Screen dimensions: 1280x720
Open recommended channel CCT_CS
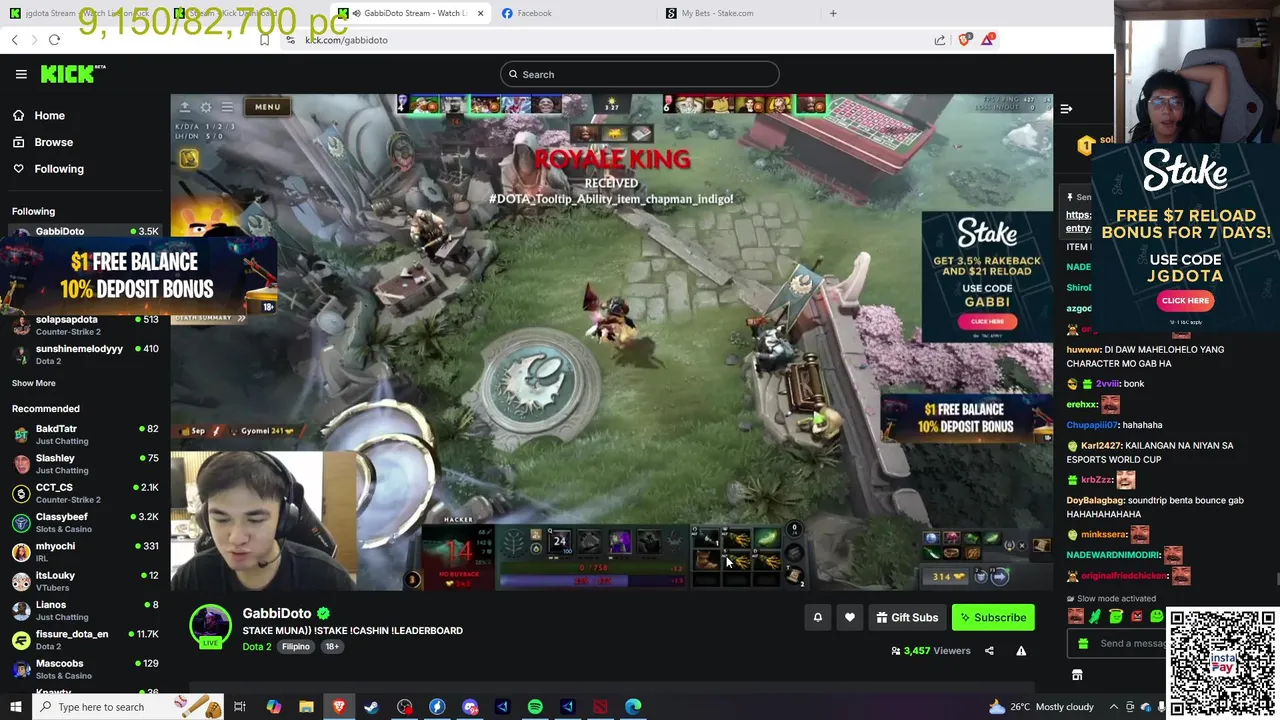point(85,493)
